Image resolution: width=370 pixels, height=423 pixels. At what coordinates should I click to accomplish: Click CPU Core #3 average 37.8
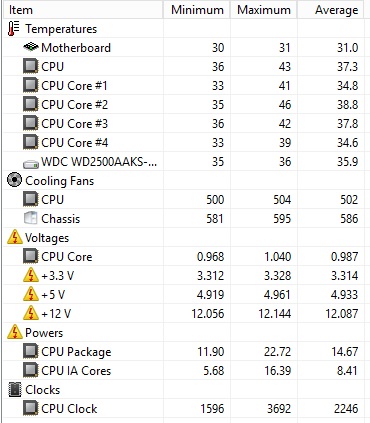tap(347, 124)
